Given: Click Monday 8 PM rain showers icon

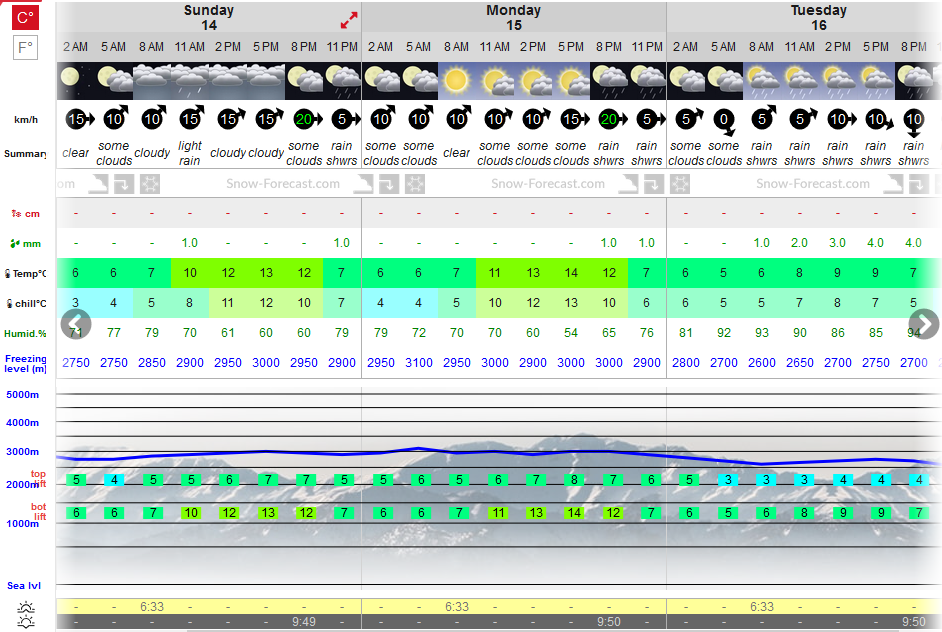Looking at the screenshot, I should pyautogui.click(x=609, y=81).
